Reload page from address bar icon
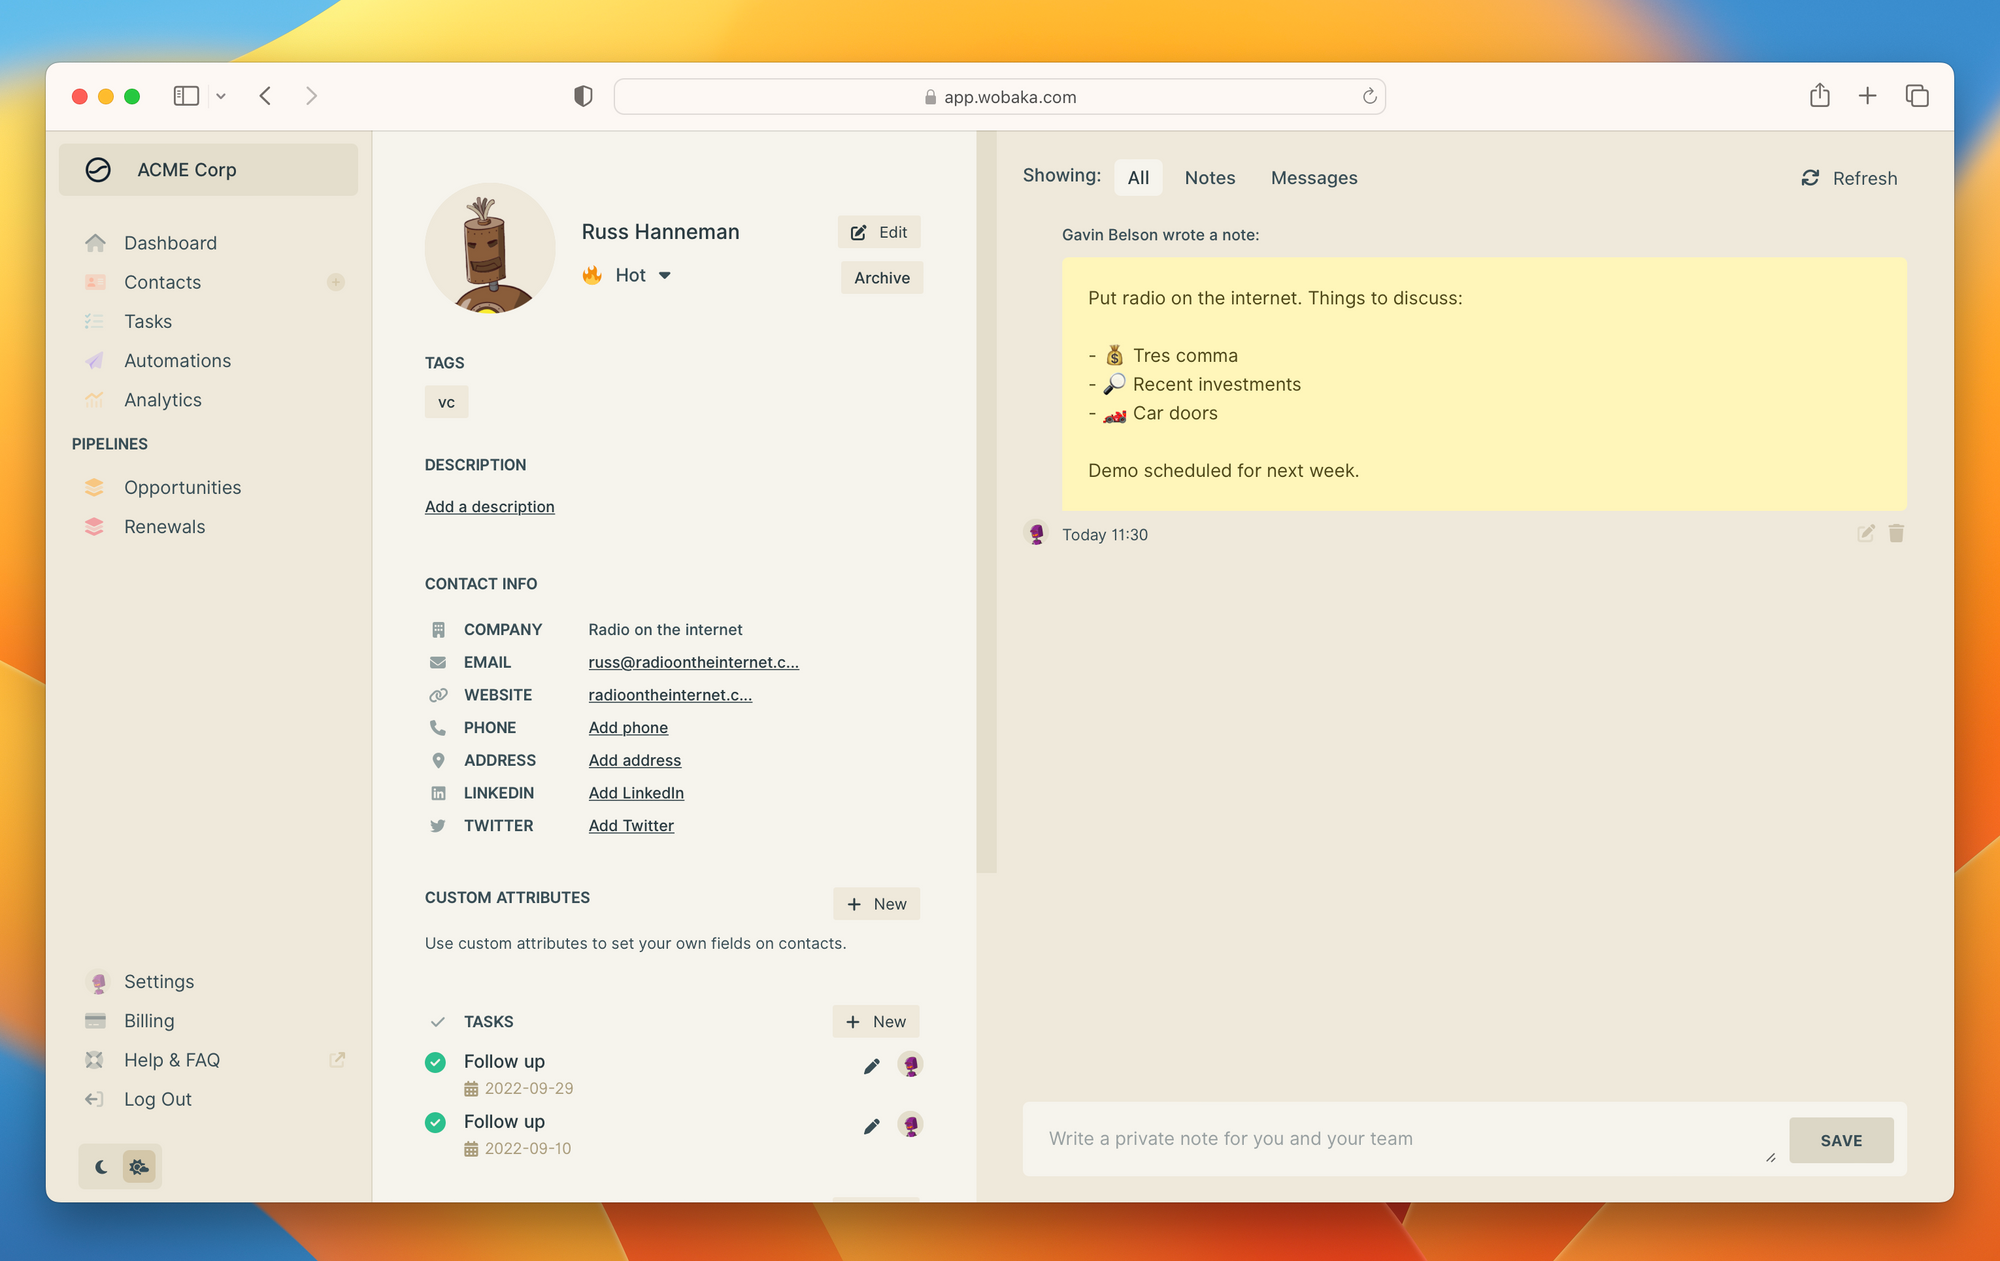This screenshot has width=2000, height=1261. tap(1370, 96)
